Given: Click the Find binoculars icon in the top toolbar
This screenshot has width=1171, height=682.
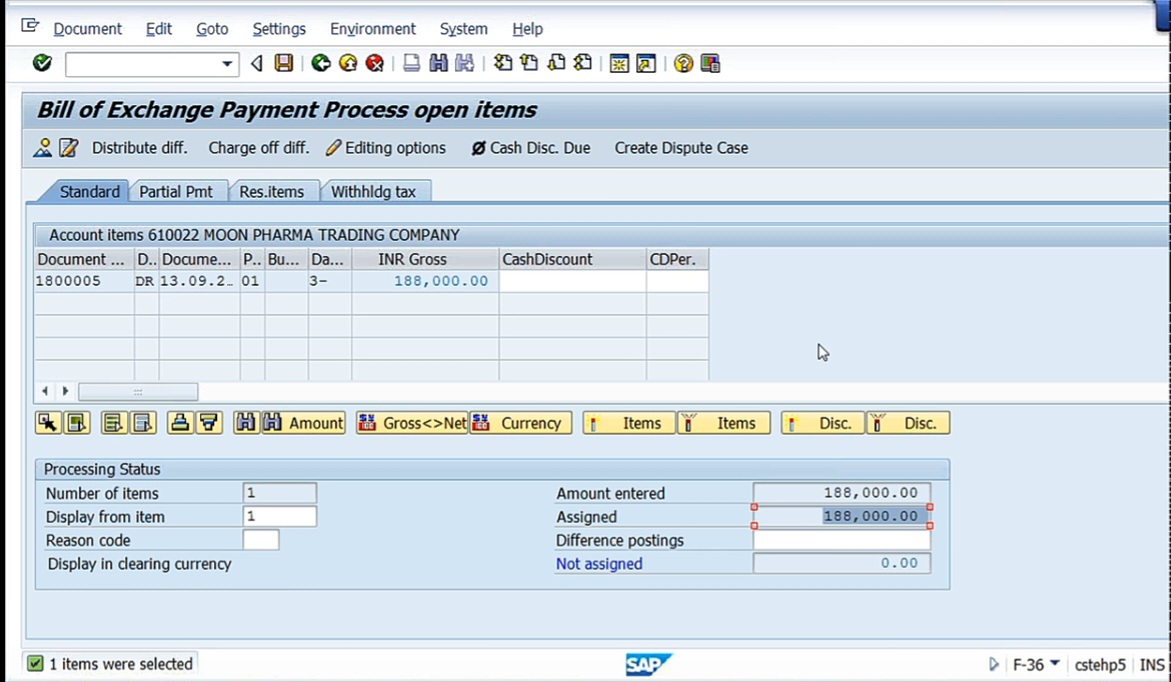Looking at the screenshot, I should click(438, 63).
